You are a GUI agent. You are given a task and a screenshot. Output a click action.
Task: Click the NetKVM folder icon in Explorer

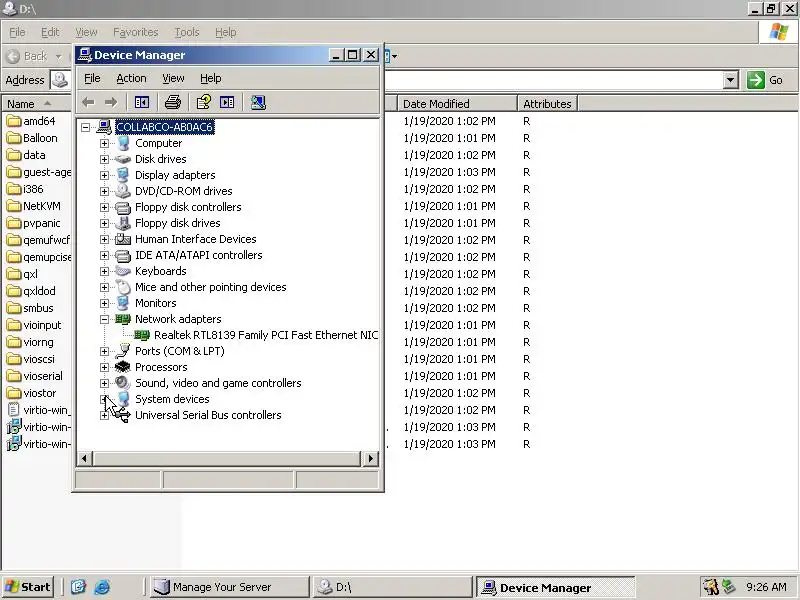click(x=14, y=206)
